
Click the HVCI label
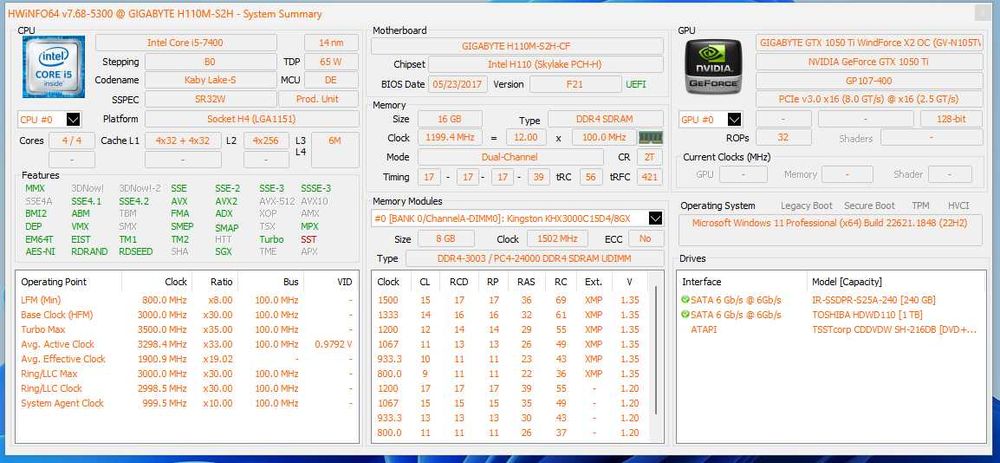coord(959,206)
